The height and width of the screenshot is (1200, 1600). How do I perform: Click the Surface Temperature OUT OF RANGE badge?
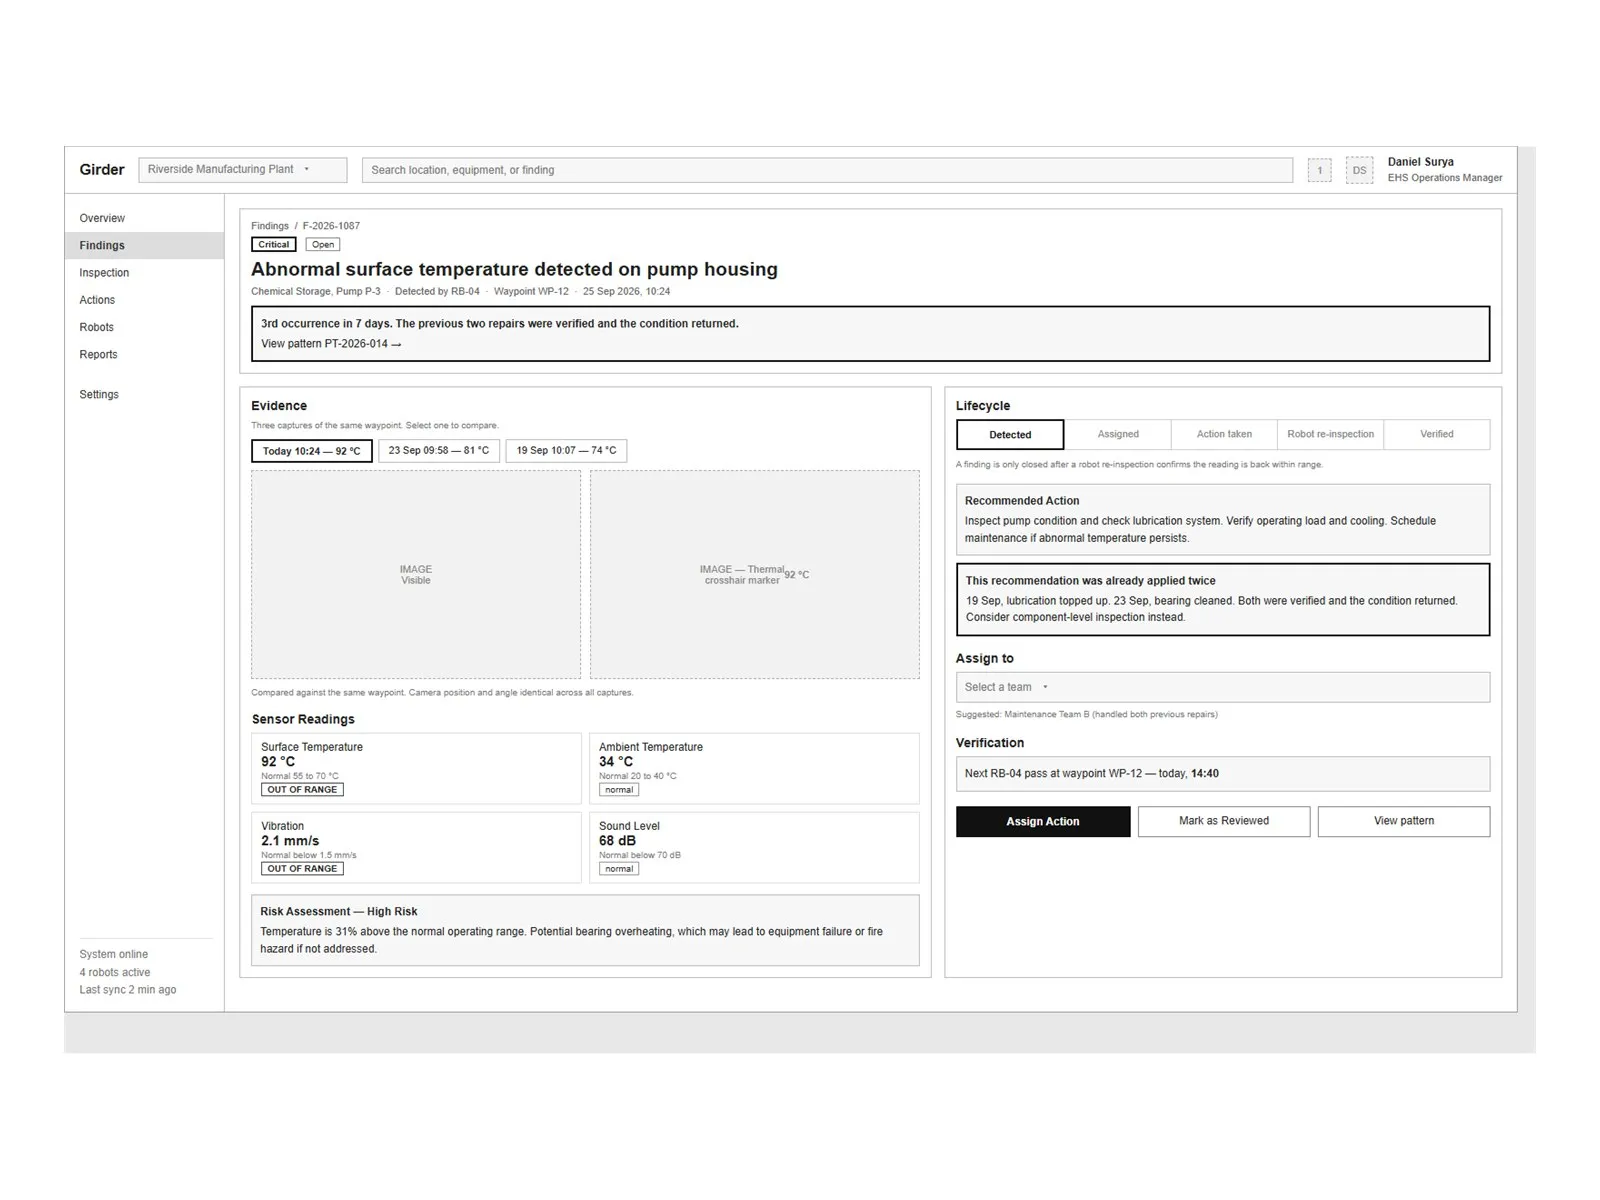point(302,790)
